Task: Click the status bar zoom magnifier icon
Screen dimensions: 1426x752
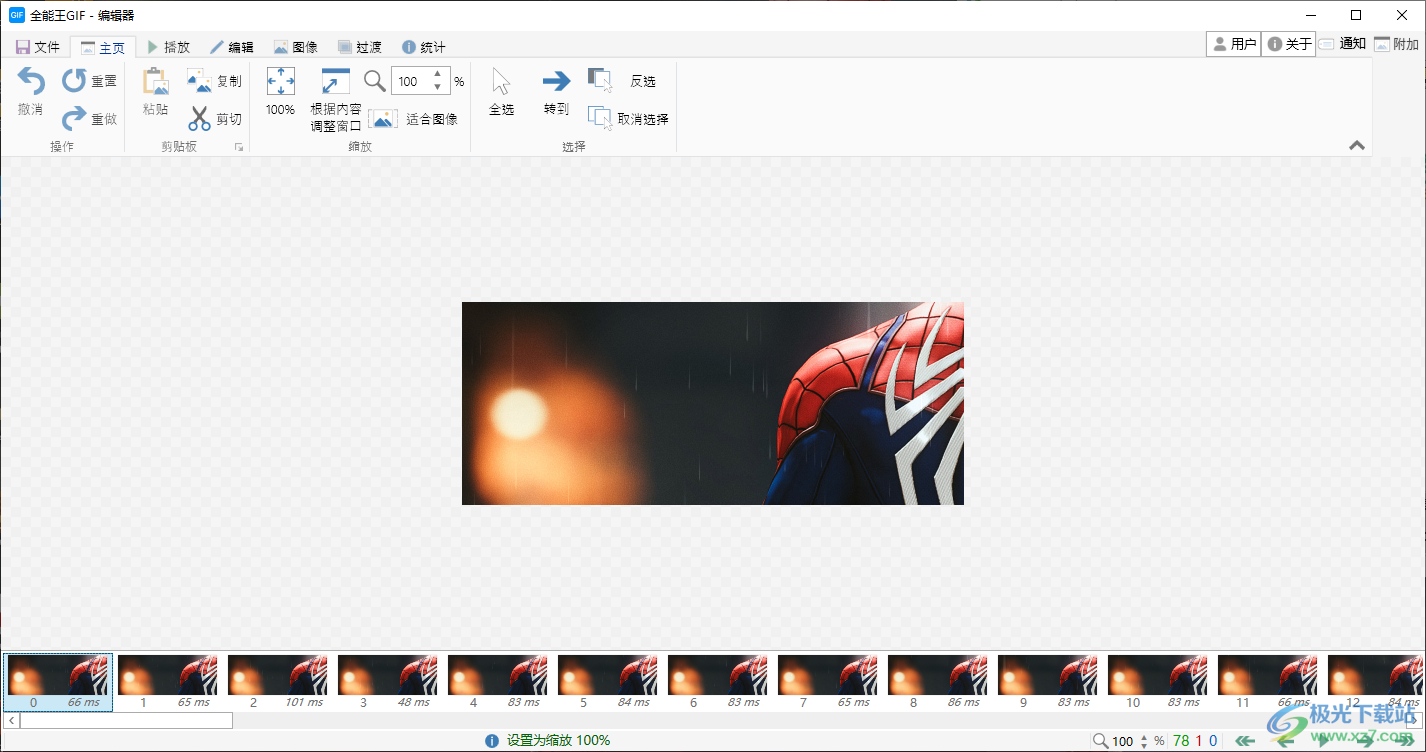Action: tap(1100, 741)
